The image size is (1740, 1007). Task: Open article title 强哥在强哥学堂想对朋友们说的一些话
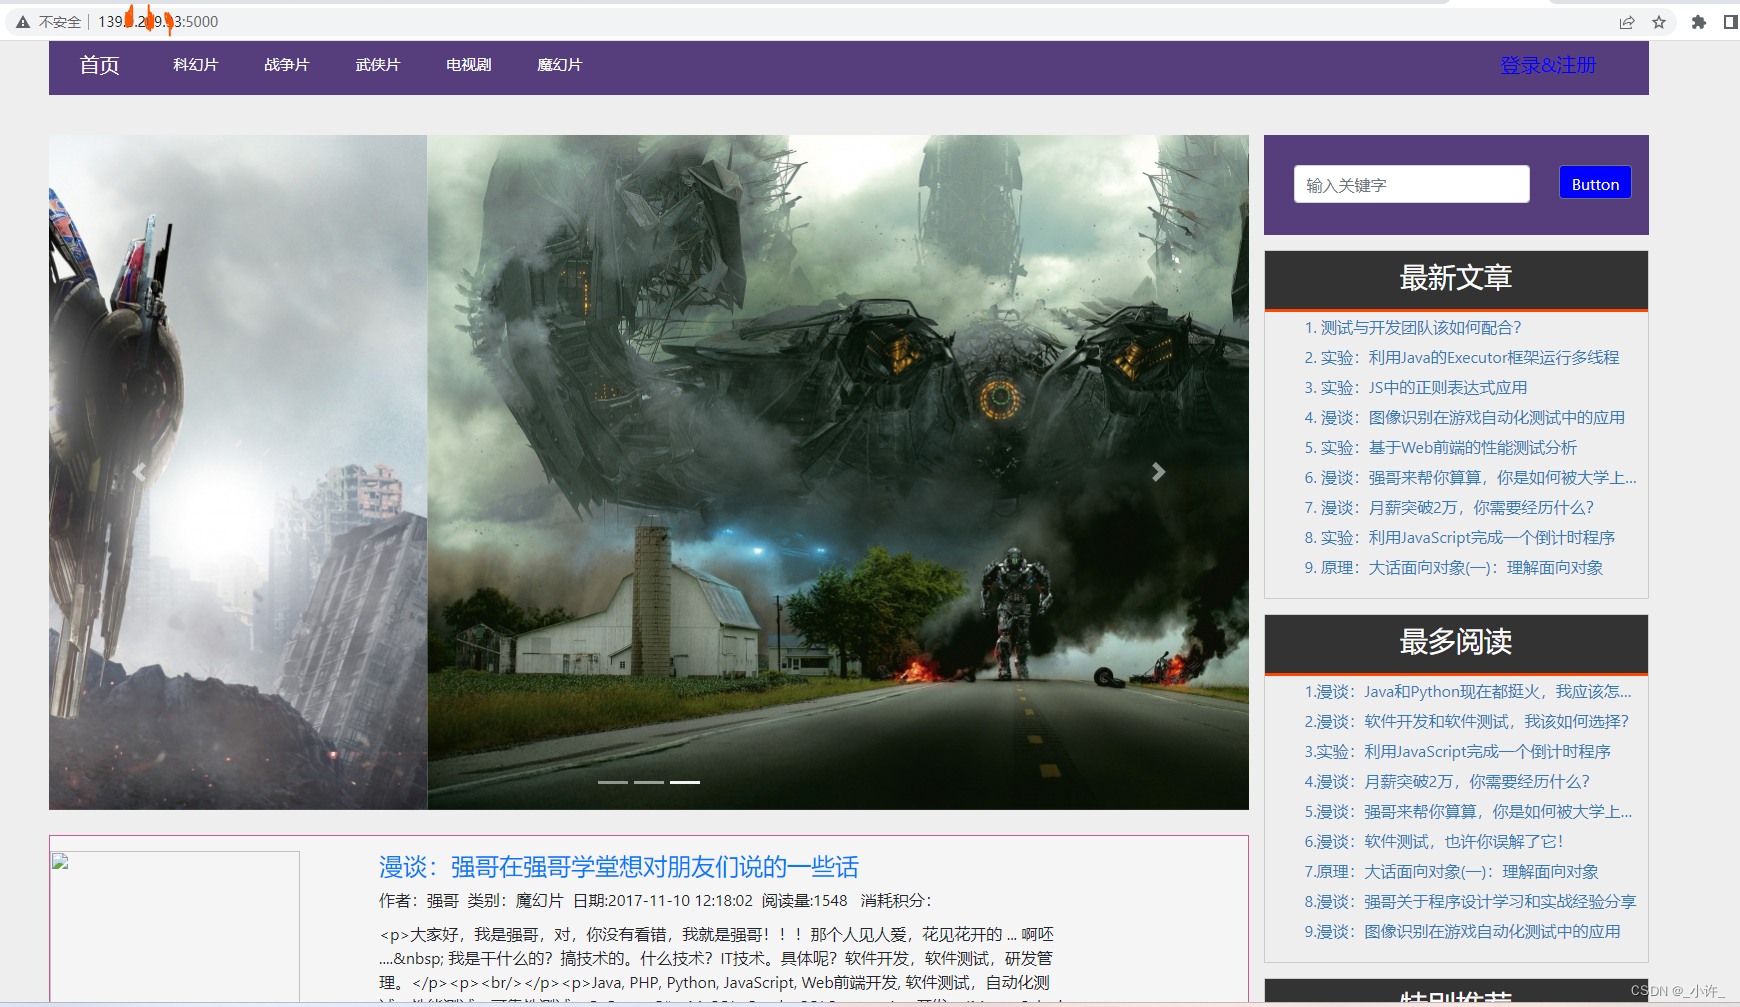click(619, 867)
